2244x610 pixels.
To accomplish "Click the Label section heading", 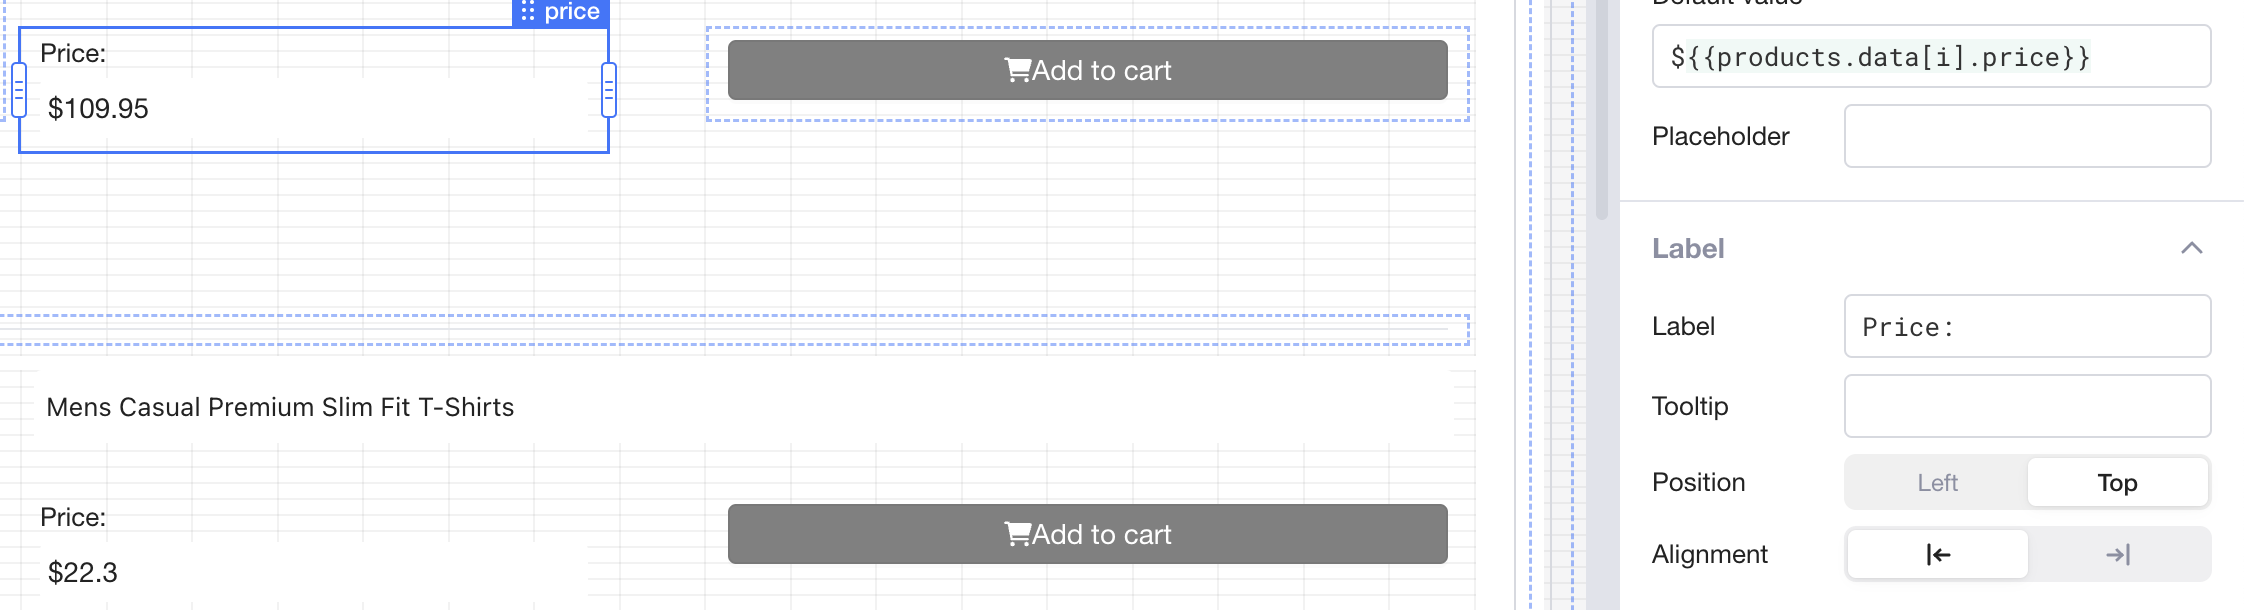I will 1688,248.
